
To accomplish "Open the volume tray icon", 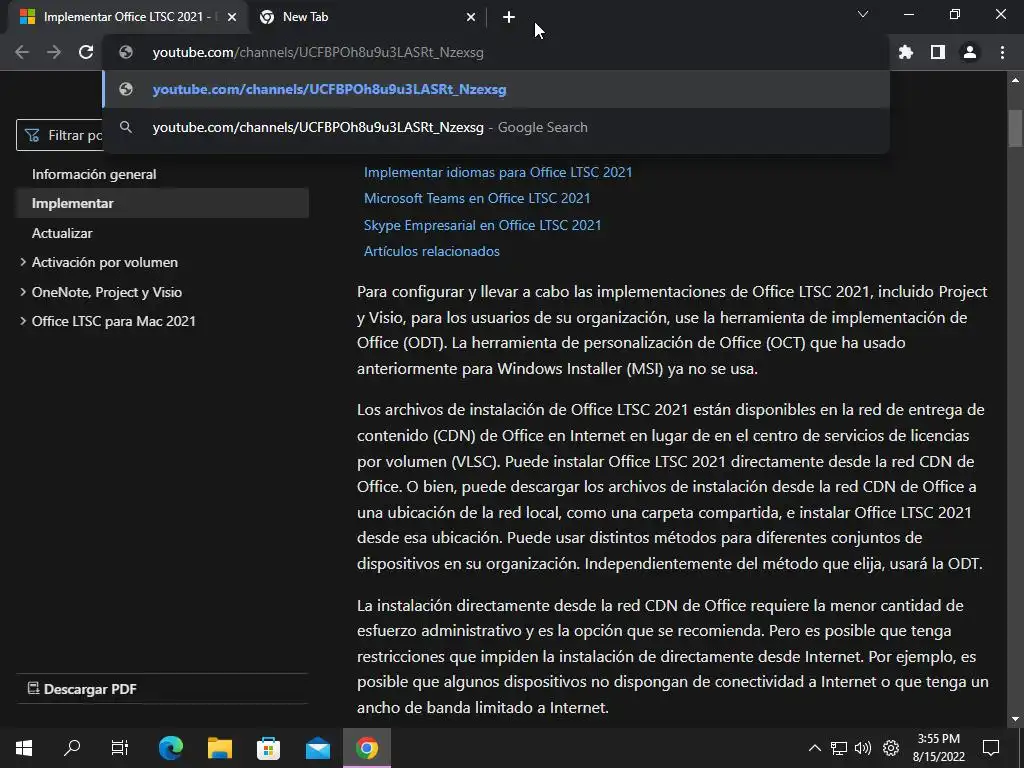I will point(863,748).
